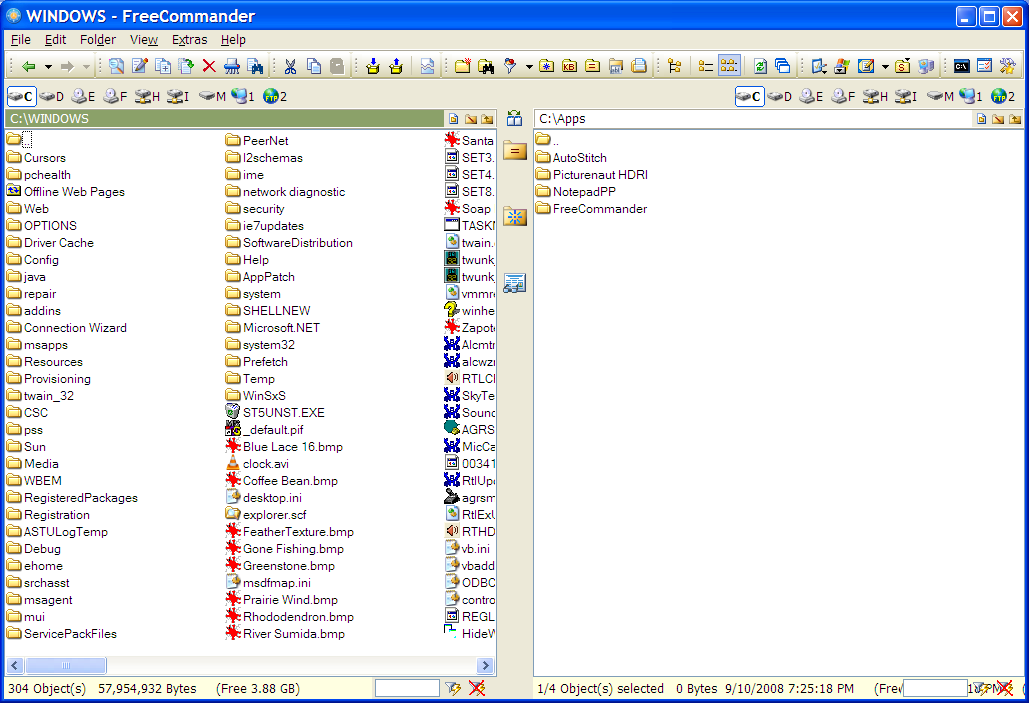Click the Unpack files (blue up arrow box) icon

click(396, 66)
